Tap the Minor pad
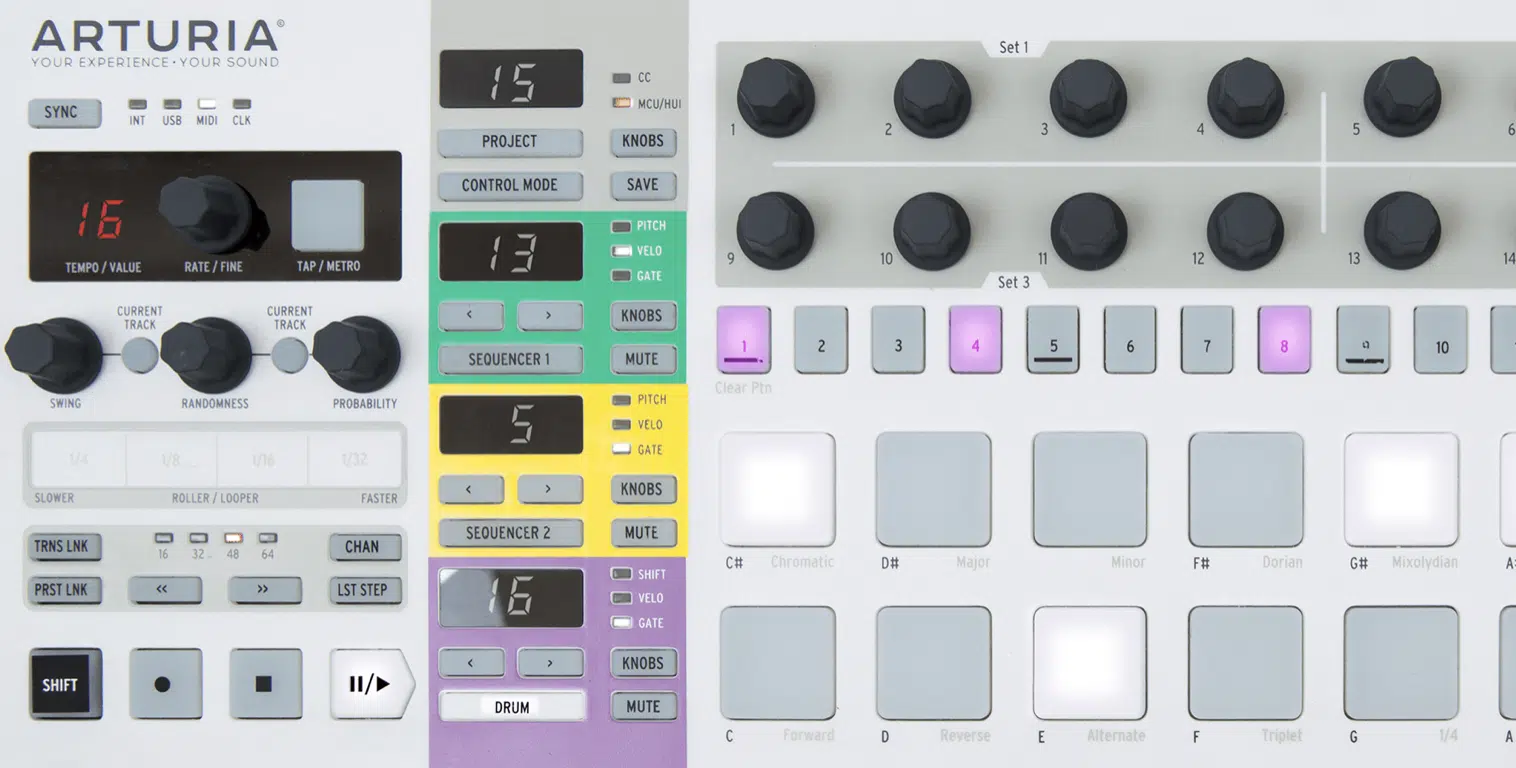 pos(1089,490)
